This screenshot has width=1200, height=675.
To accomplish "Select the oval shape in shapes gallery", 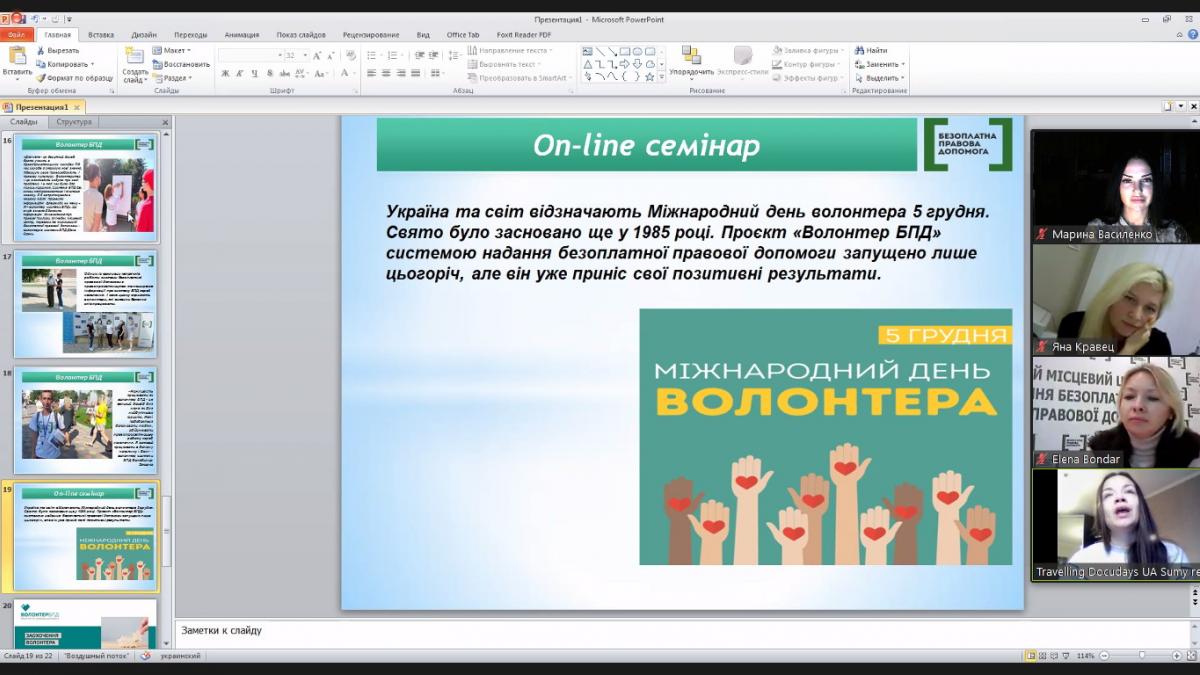I will [637, 51].
